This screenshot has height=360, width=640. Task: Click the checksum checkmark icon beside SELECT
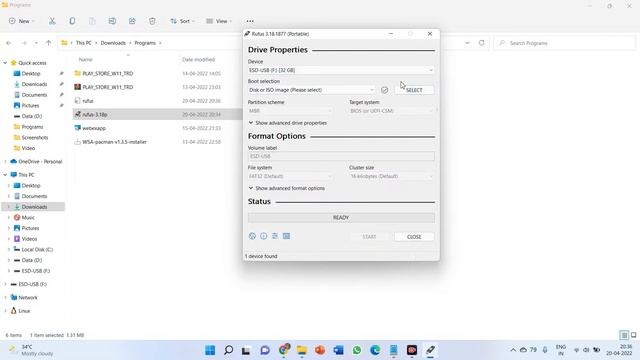click(x=384, y=90)
